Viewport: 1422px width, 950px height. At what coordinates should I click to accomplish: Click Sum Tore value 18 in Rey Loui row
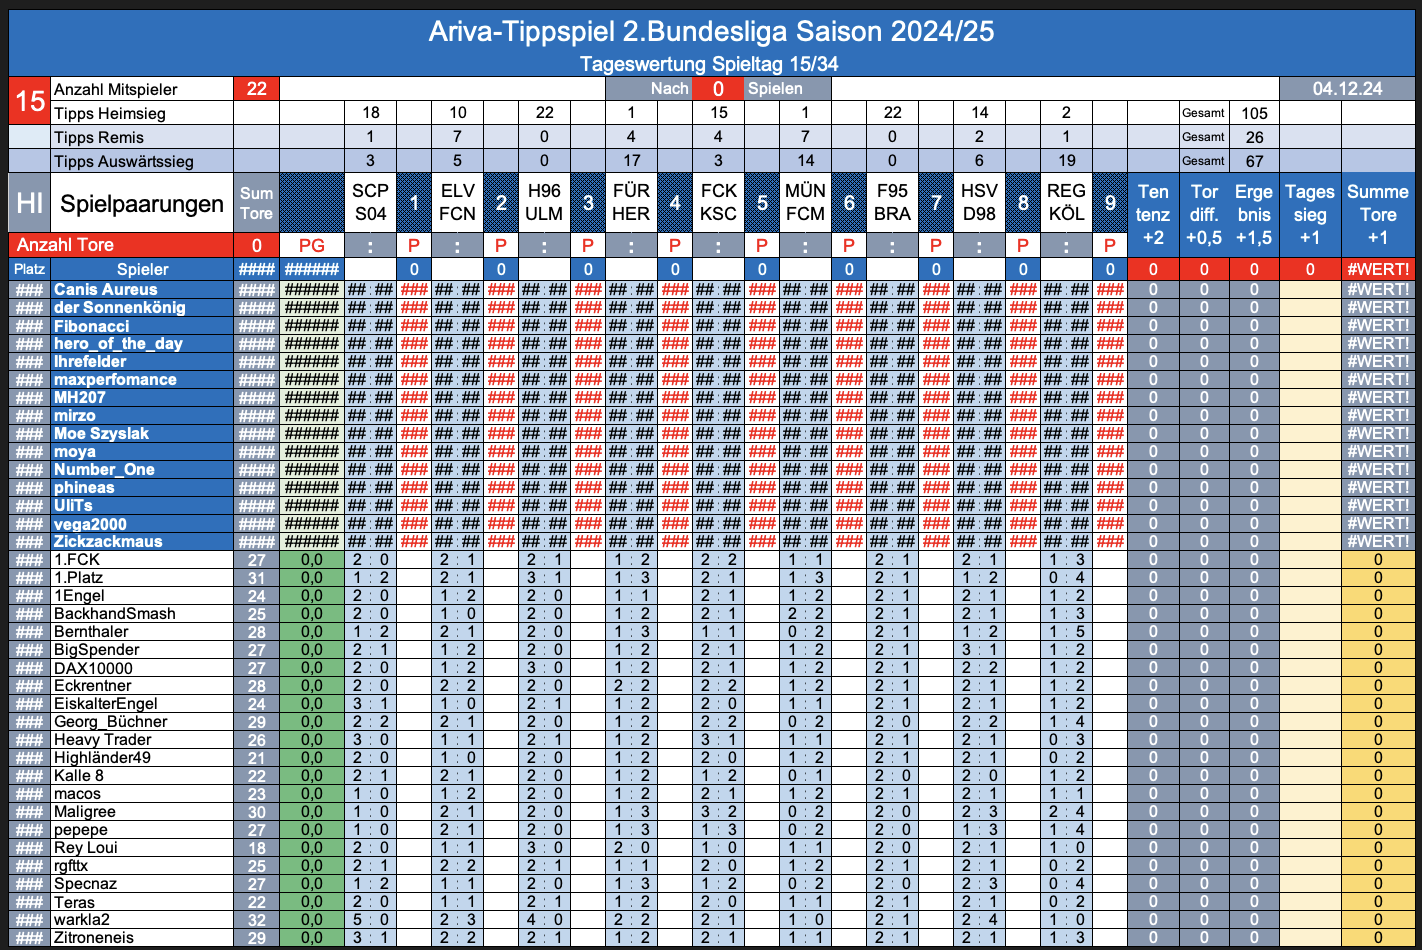tap(257, 847)
